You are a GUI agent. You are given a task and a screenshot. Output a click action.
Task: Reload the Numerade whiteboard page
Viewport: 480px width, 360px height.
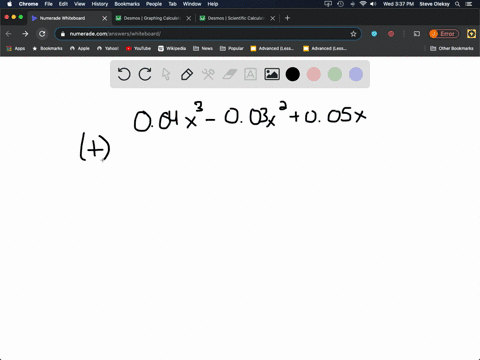(x=42, y=34)
